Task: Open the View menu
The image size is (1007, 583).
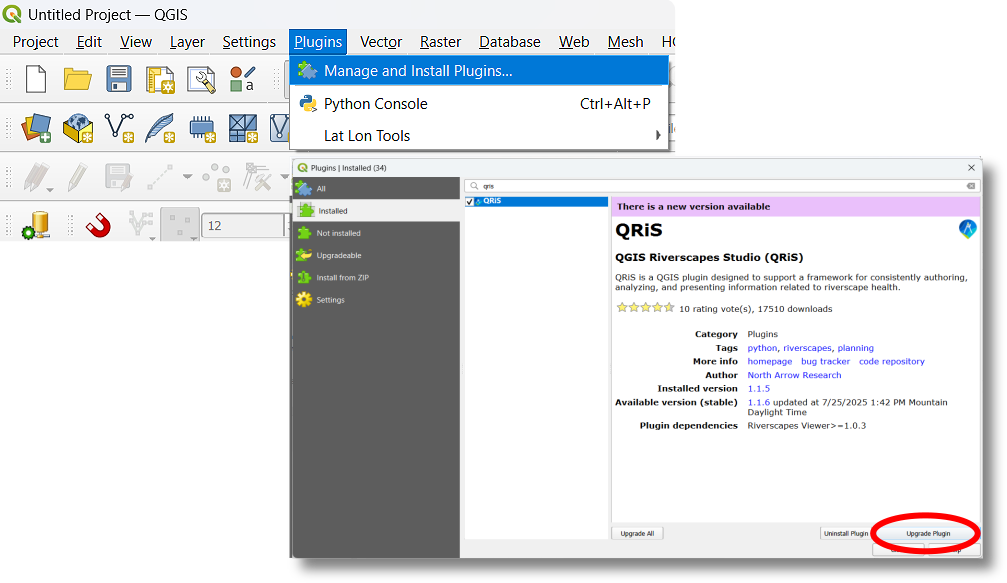Action: click(136, 42)
